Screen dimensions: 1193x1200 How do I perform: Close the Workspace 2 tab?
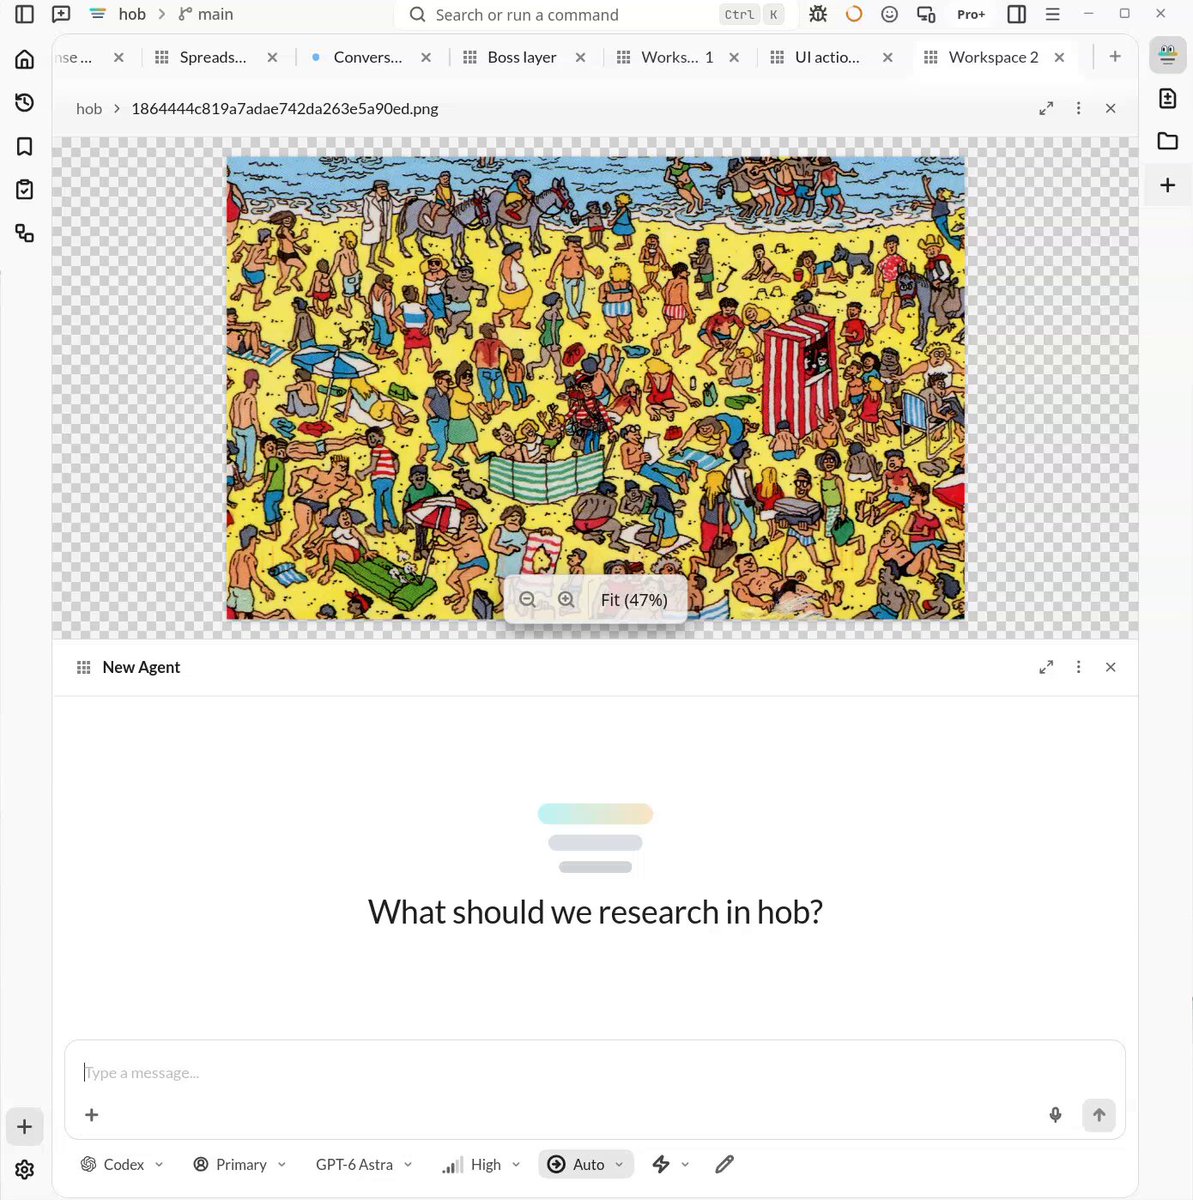coord(1059,57)
